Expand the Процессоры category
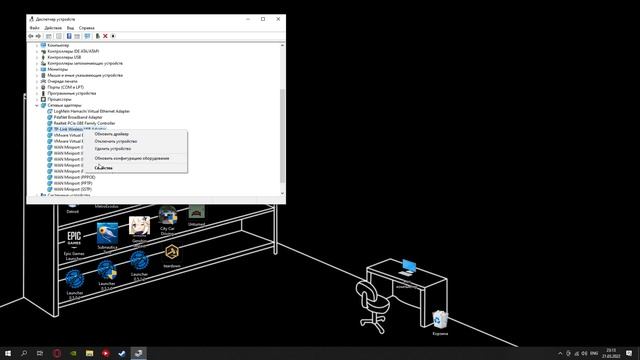This screenshot has width=640, height=360. pyautogui.click(x=37, y=99)
